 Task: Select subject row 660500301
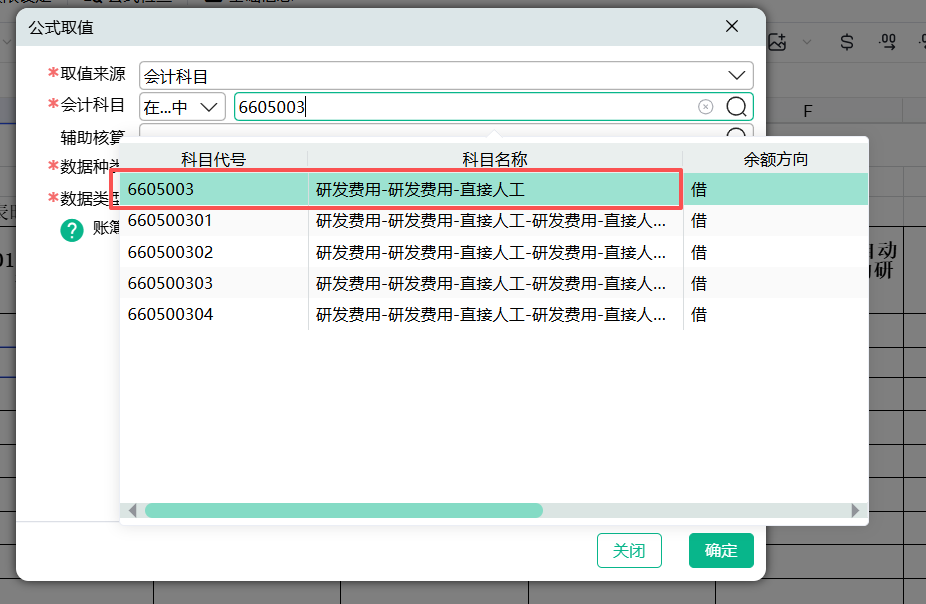coord(400,220)
